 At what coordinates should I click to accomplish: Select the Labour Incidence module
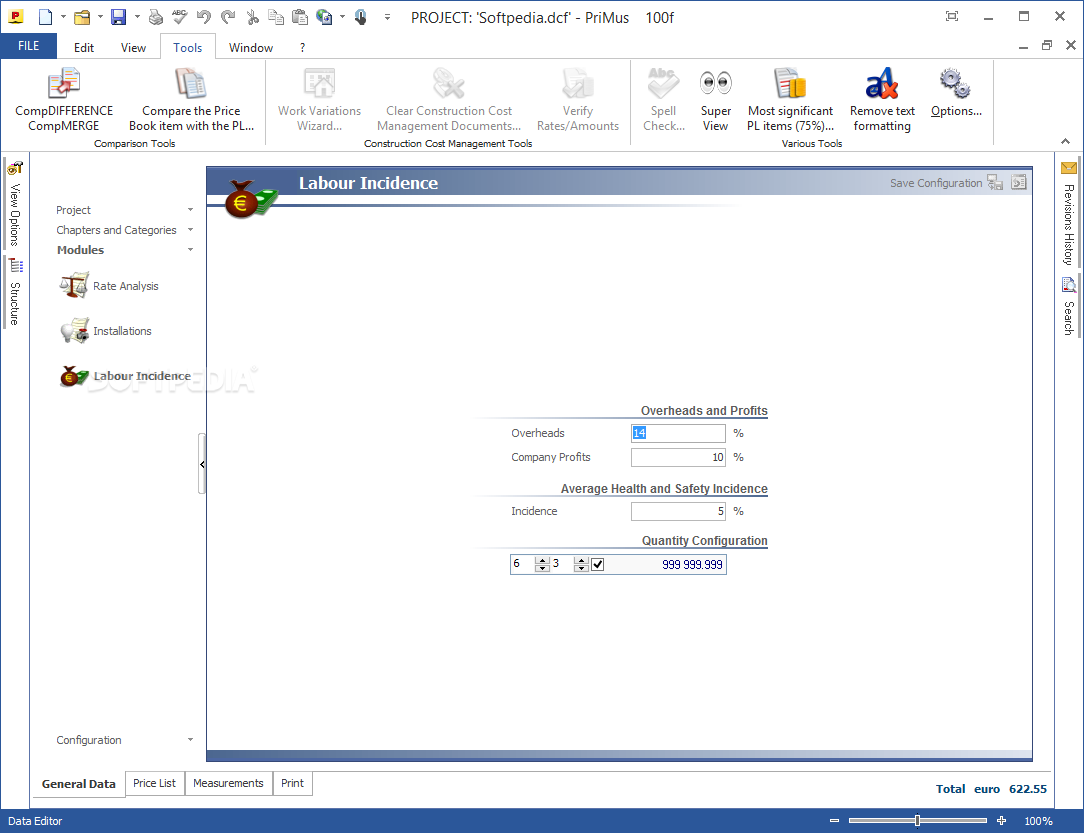tap(125, 376)
